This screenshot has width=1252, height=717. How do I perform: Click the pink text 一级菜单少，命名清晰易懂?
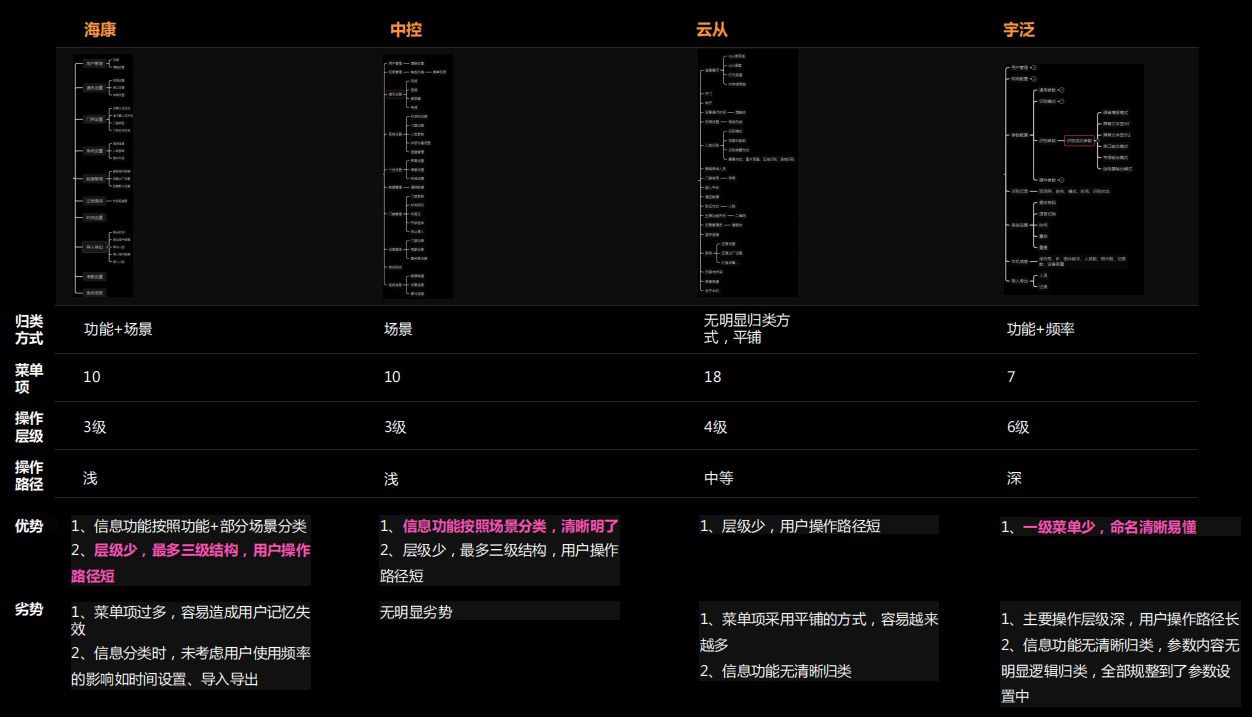pos(1110,527)
